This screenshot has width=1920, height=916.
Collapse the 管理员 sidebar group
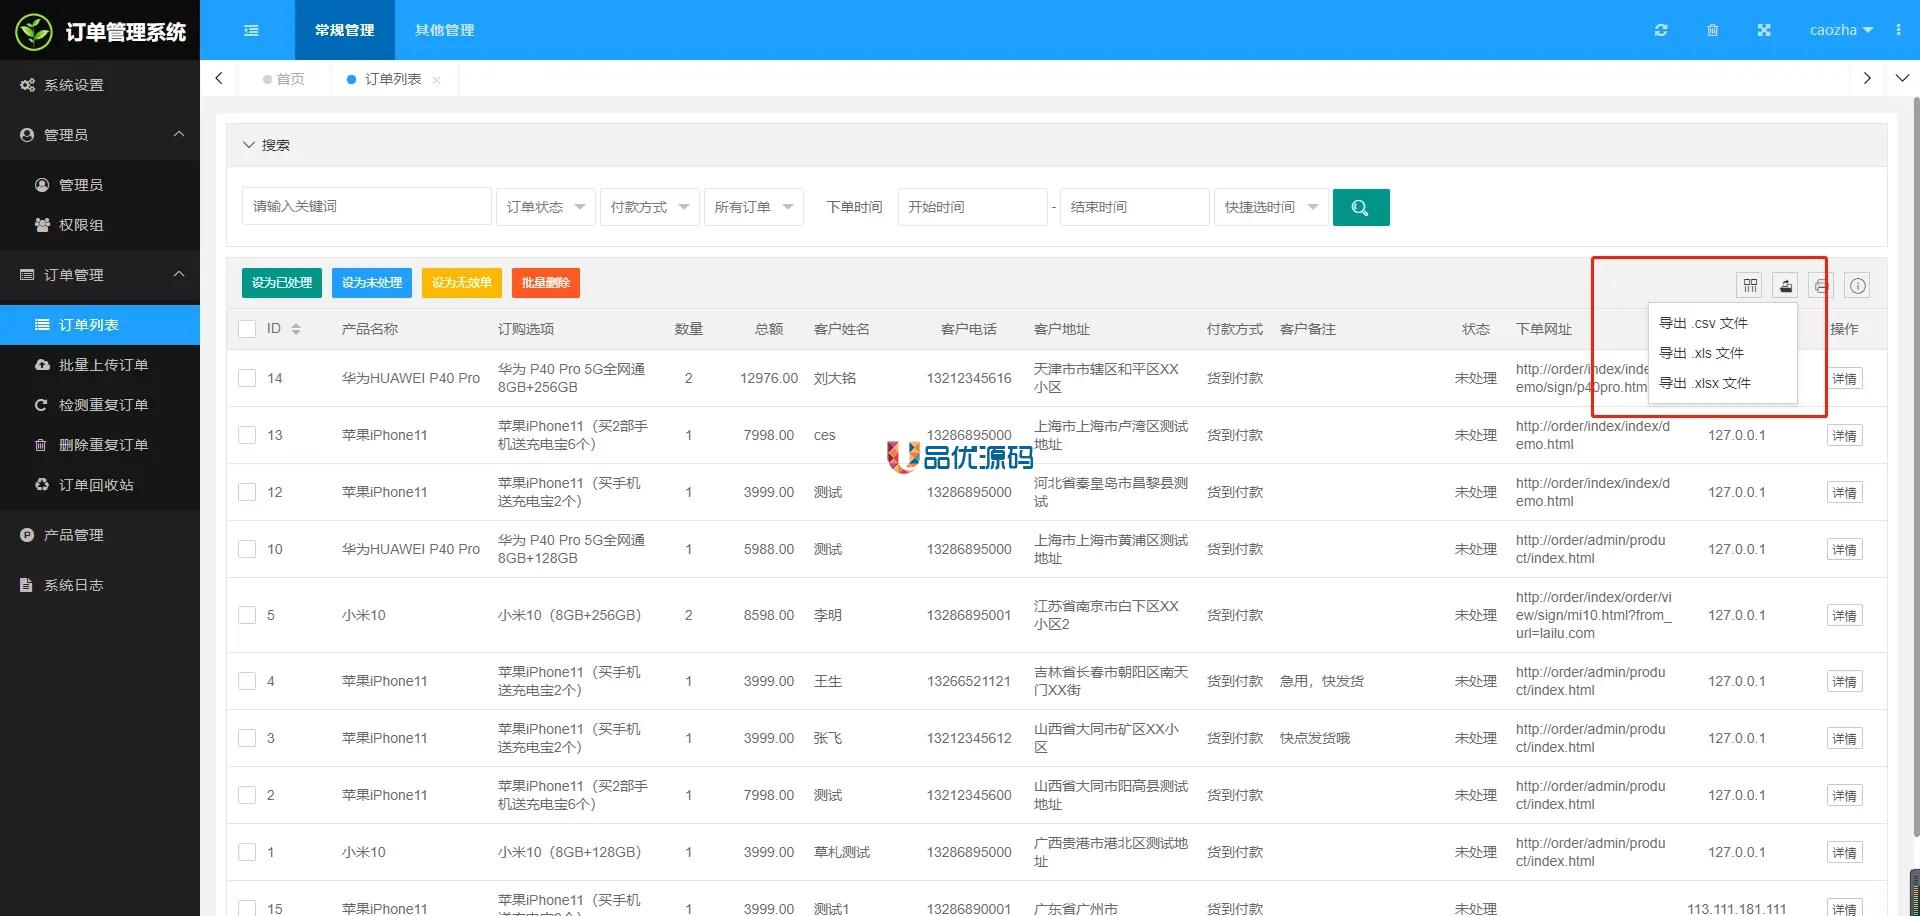click(100, 135)
